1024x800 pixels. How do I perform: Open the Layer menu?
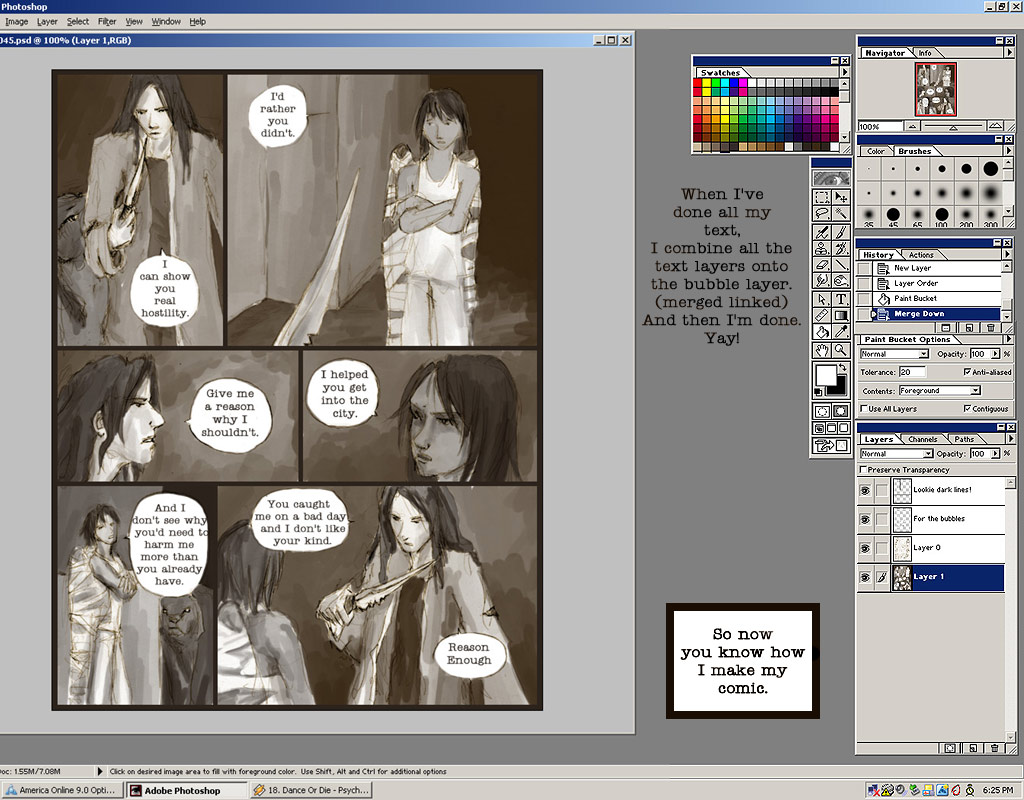(x=47, y=22)
